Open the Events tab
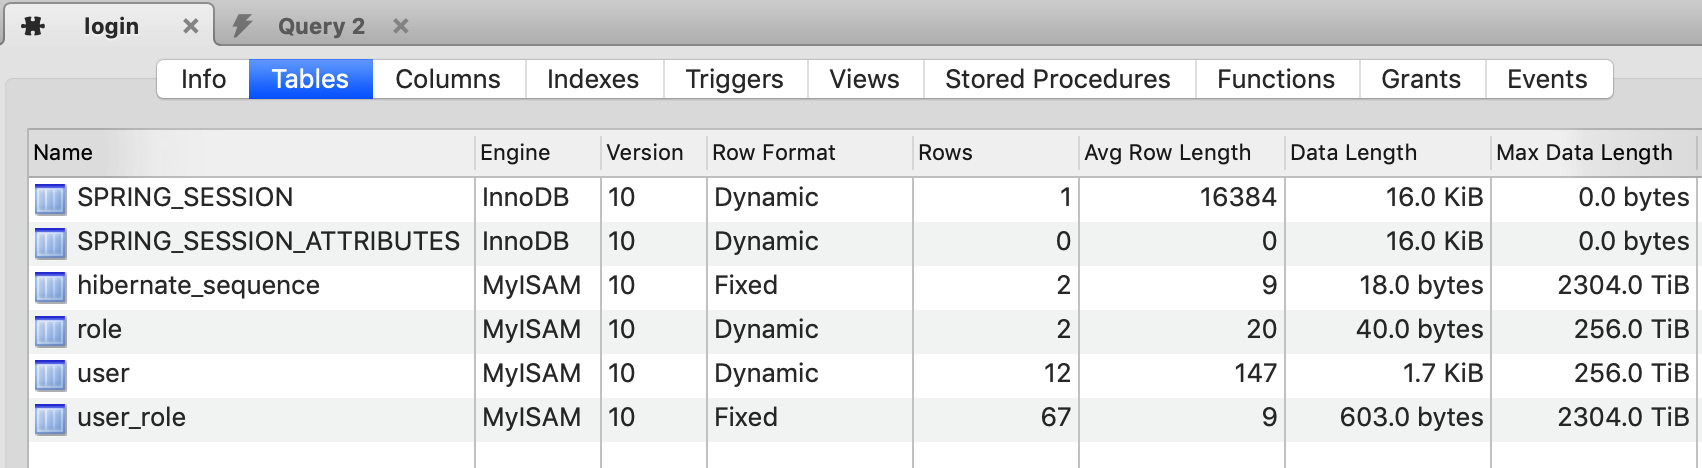 pyautogui.click(x=1546, y=79)
